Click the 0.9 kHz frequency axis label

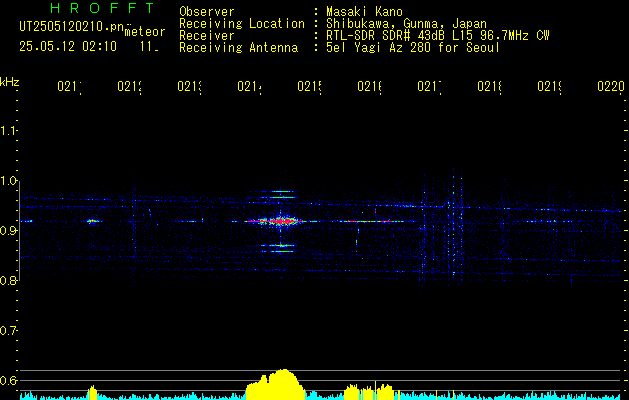point(8,231)
